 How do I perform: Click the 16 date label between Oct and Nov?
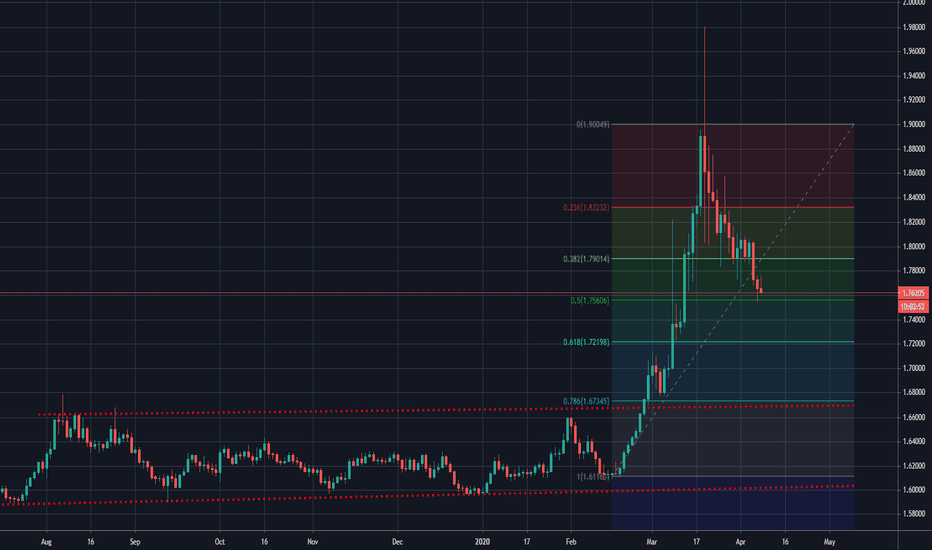point(265,542)
